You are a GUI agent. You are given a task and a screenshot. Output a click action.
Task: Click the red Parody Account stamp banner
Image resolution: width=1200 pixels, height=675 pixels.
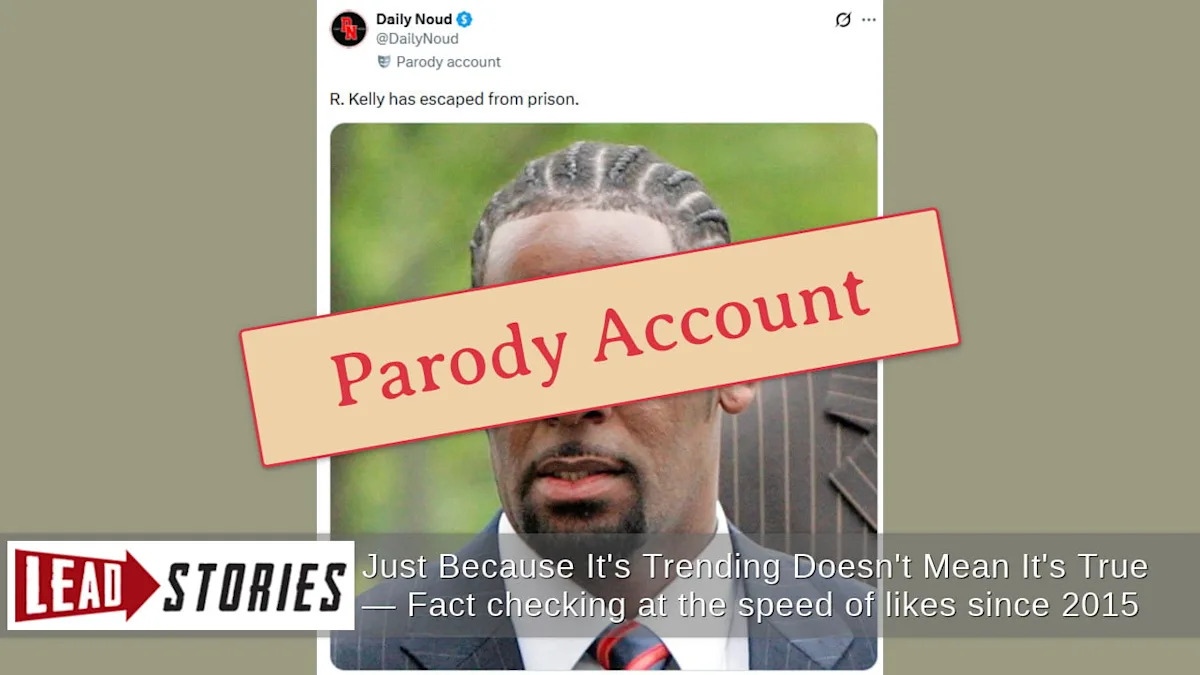600,337
